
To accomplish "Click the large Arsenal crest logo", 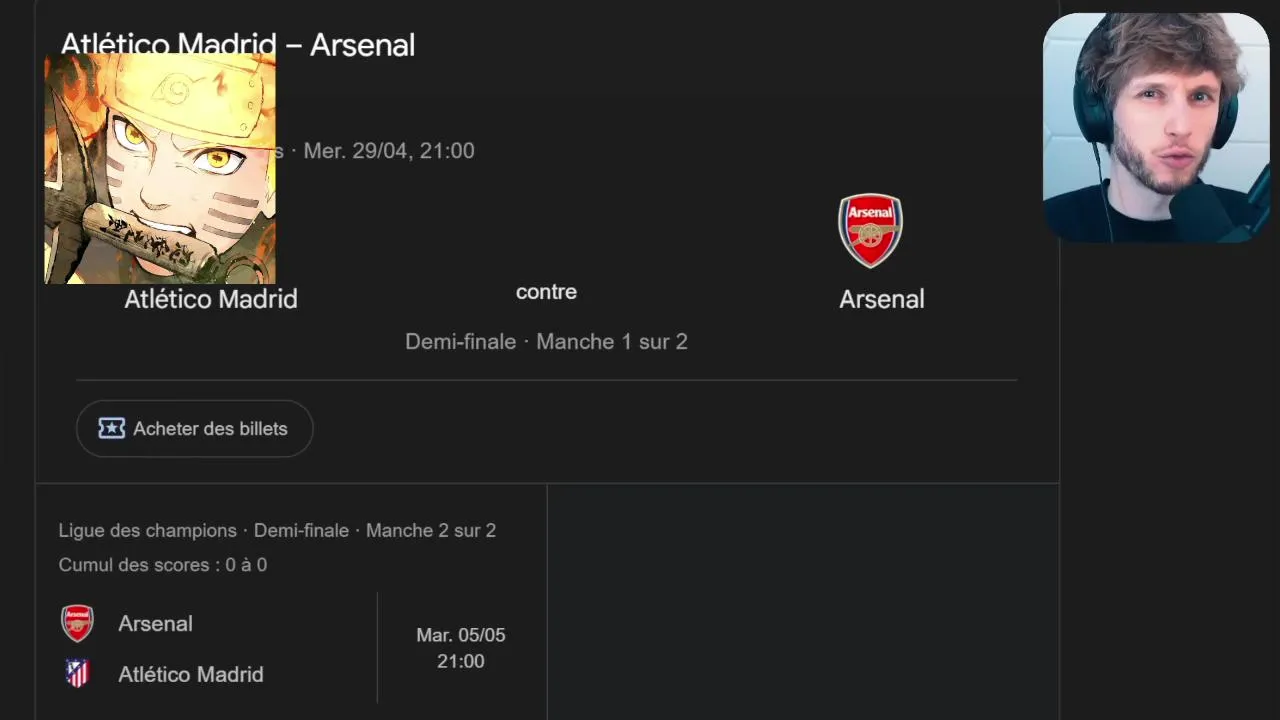I will [870, 230].
